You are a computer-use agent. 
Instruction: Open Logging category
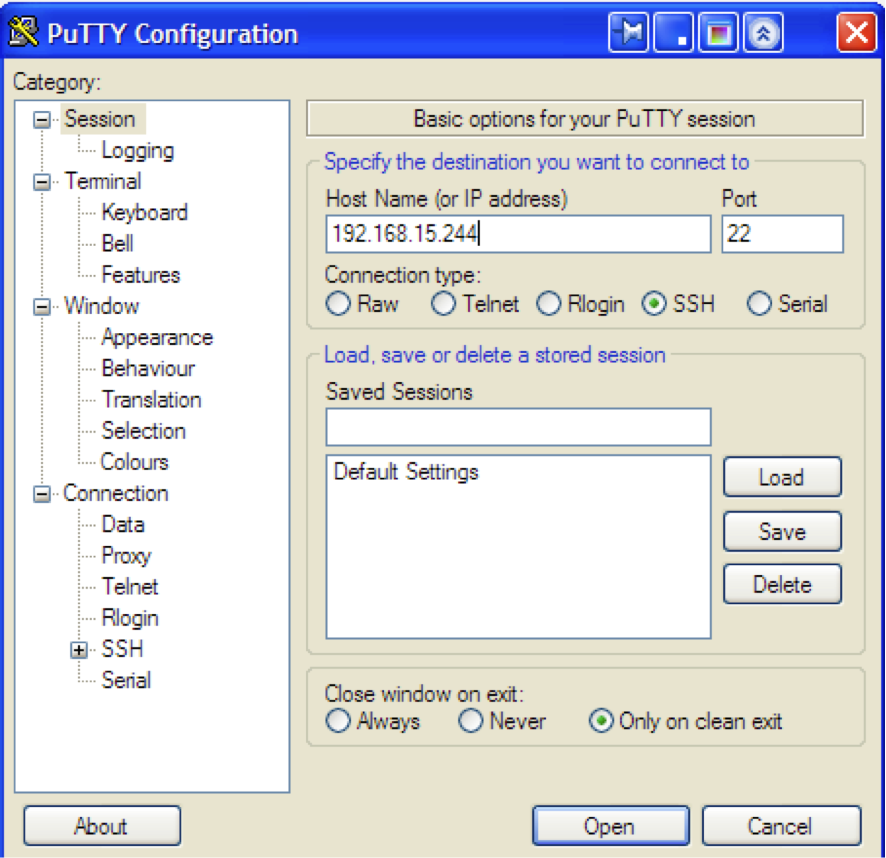(138, 150)
